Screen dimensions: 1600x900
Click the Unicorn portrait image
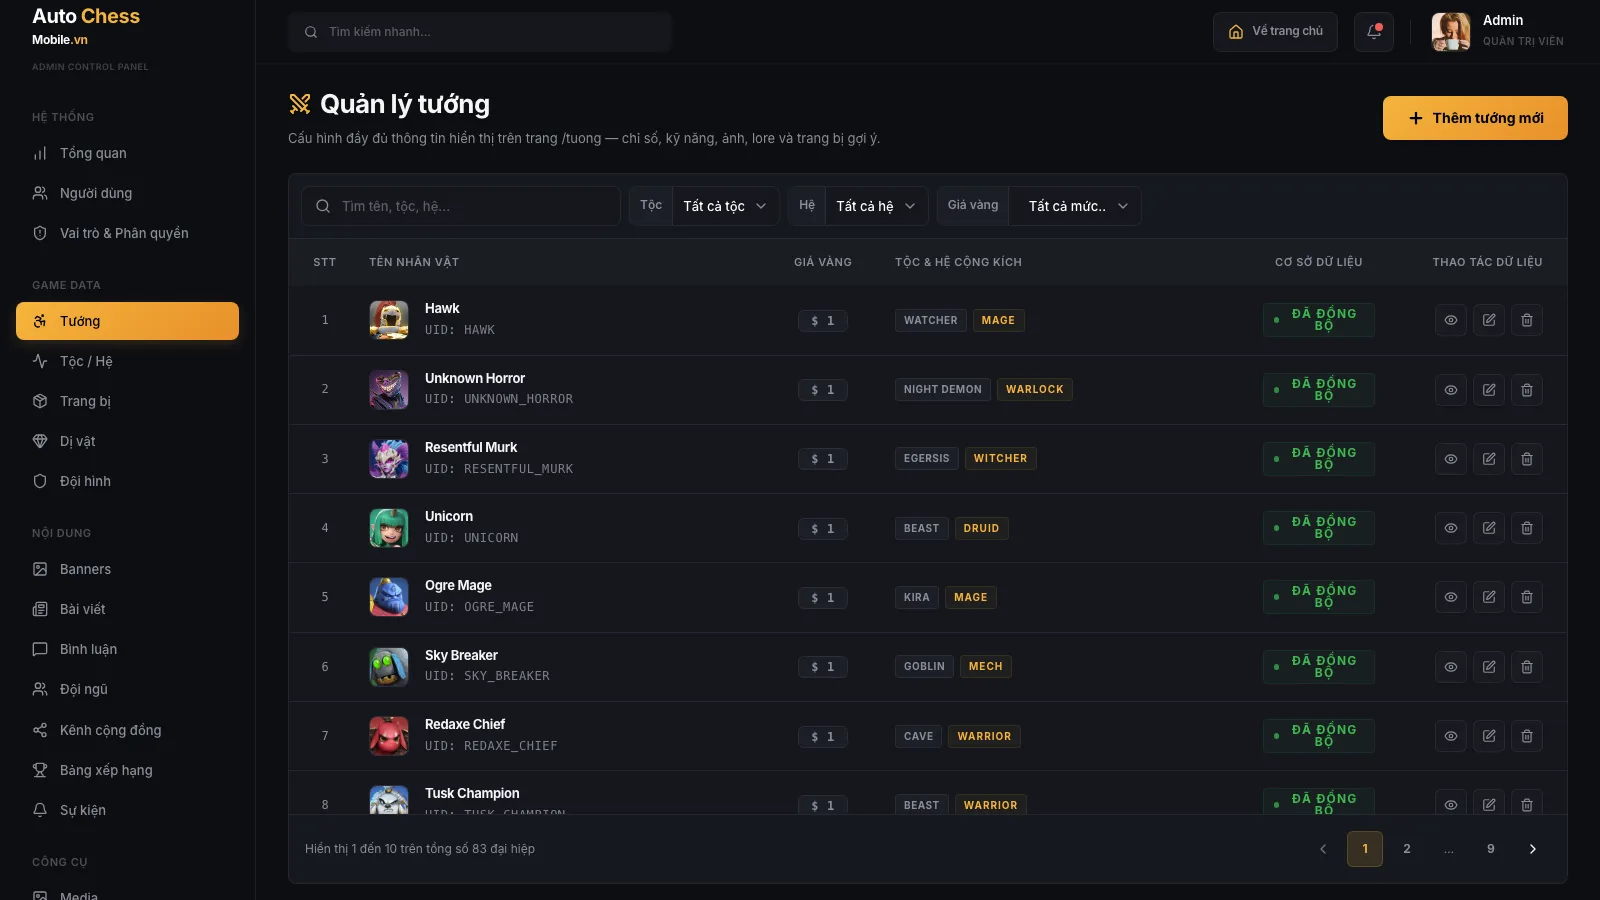click(389, 528)
